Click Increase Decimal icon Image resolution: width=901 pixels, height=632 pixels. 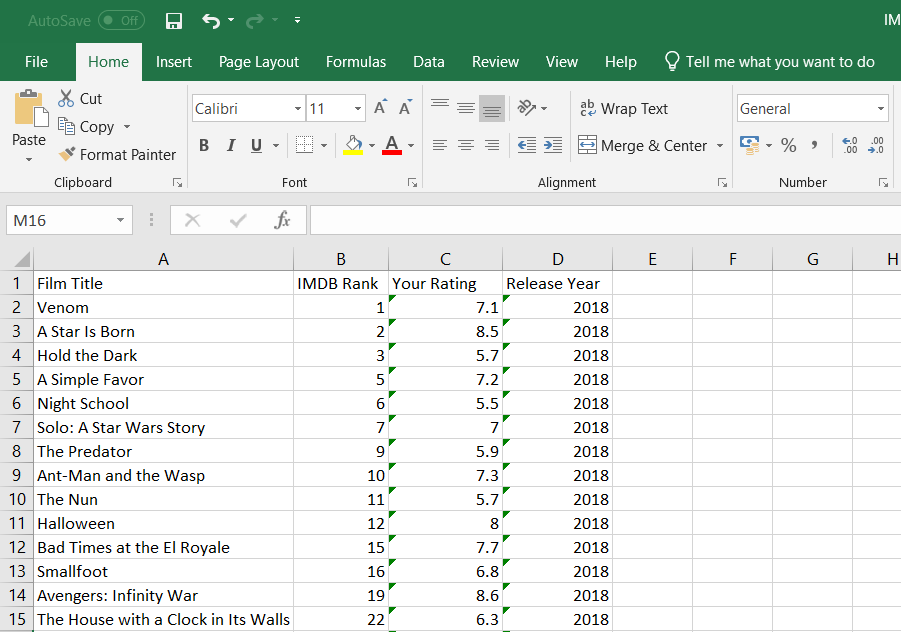(x=849, y=145)
